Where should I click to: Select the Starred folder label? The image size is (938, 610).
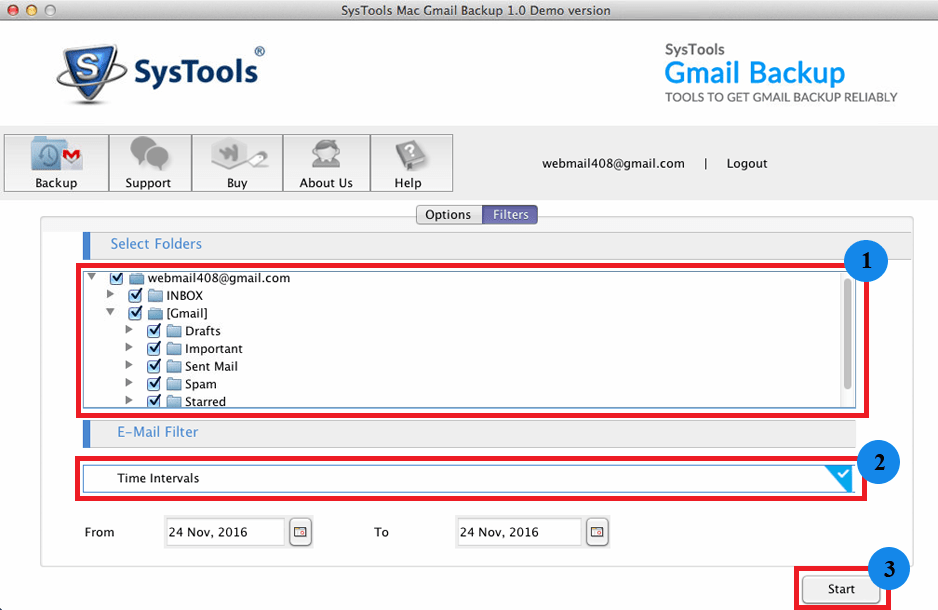tap(205, 402)
